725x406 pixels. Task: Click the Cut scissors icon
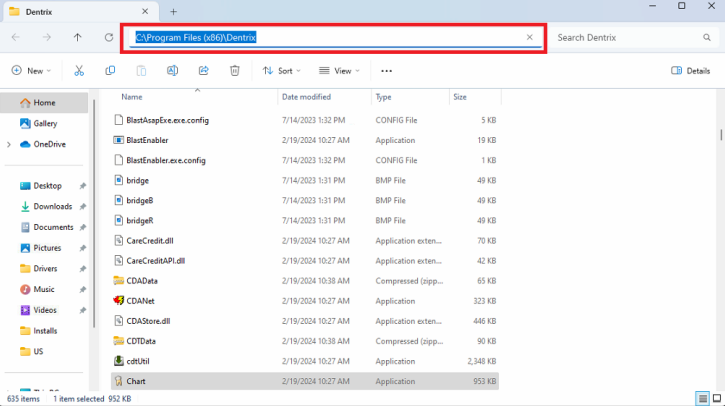tap(79, 71)
